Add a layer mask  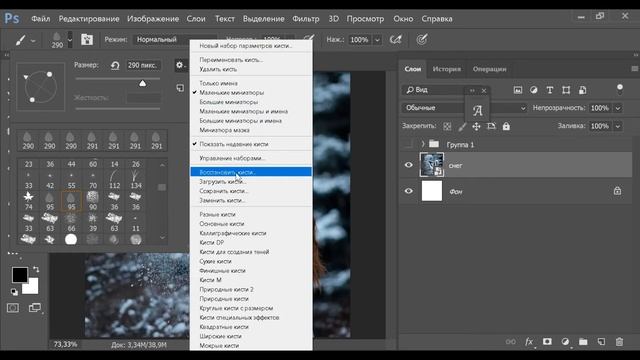(x=547, y=342)
